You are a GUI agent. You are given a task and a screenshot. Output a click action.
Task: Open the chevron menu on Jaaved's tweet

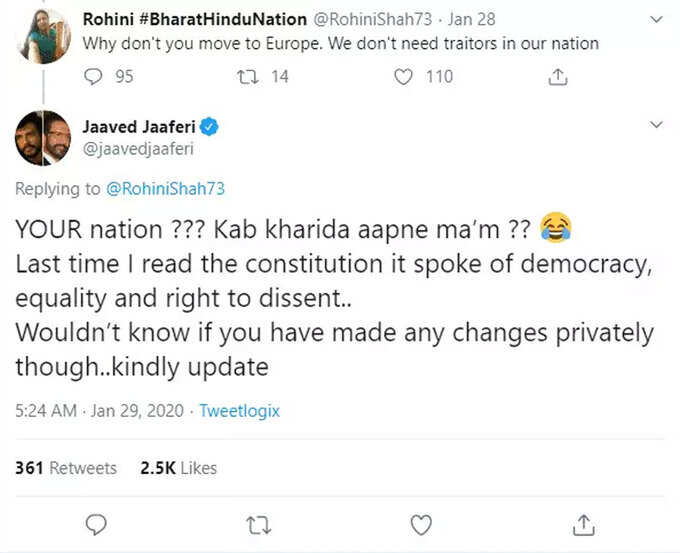click(x=657, y=125)
